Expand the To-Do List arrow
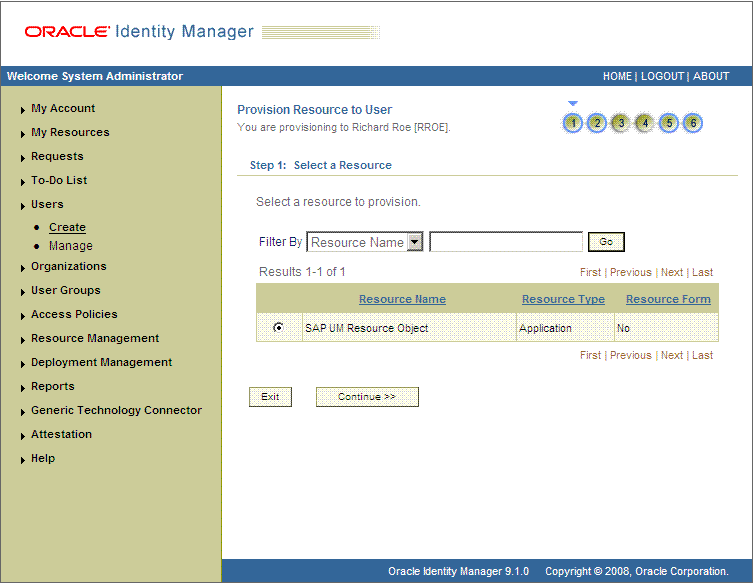This screenshot has width=753, height=583. coord(23,182)
